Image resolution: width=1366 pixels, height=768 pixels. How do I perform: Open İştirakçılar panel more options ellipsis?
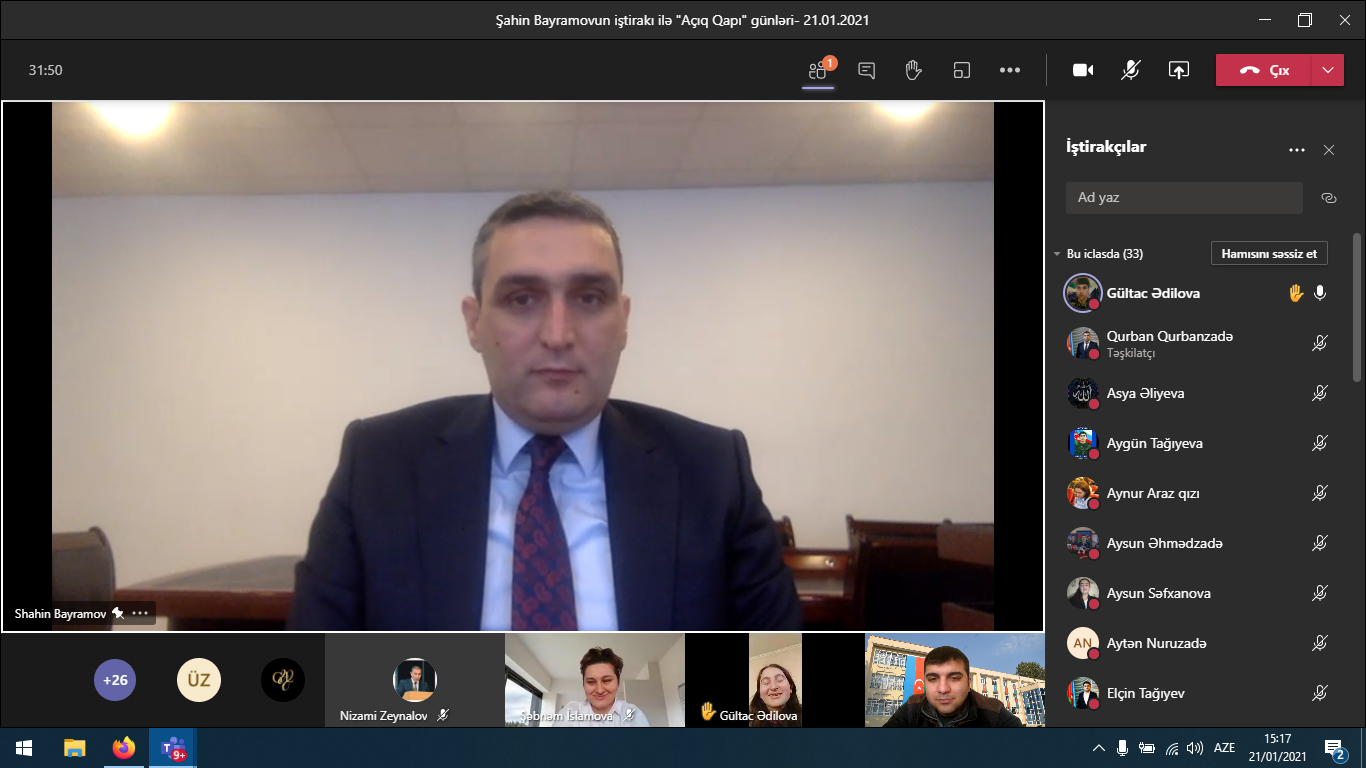pyautogui.click(x=1297, y=150)
